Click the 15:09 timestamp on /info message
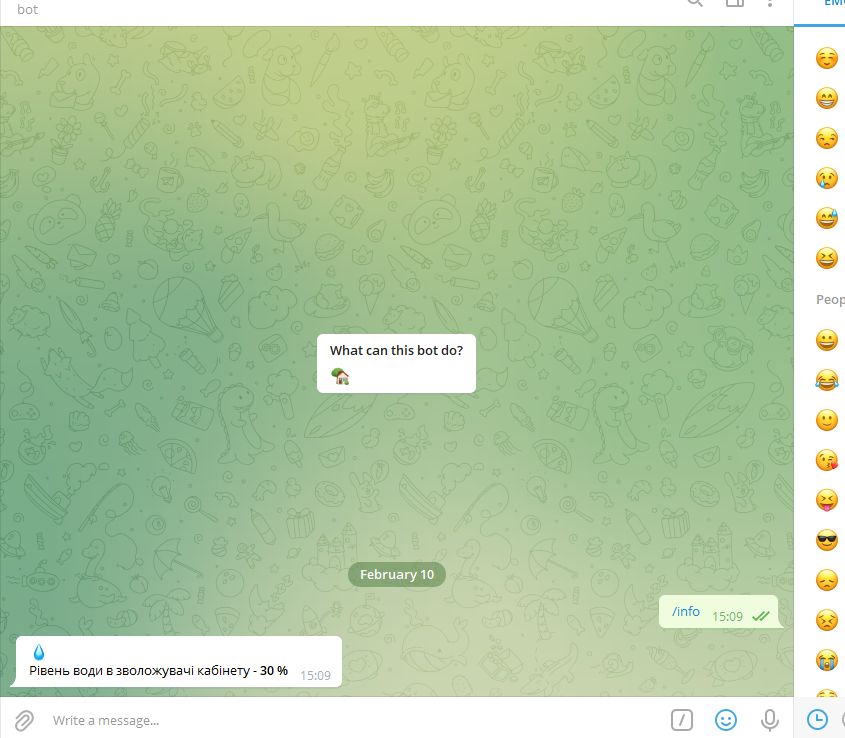 (727, 617)
